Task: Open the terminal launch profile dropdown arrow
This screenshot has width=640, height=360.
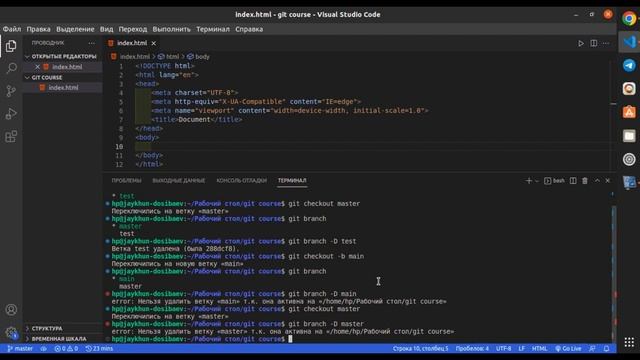Action: click(x=537, y=181)
